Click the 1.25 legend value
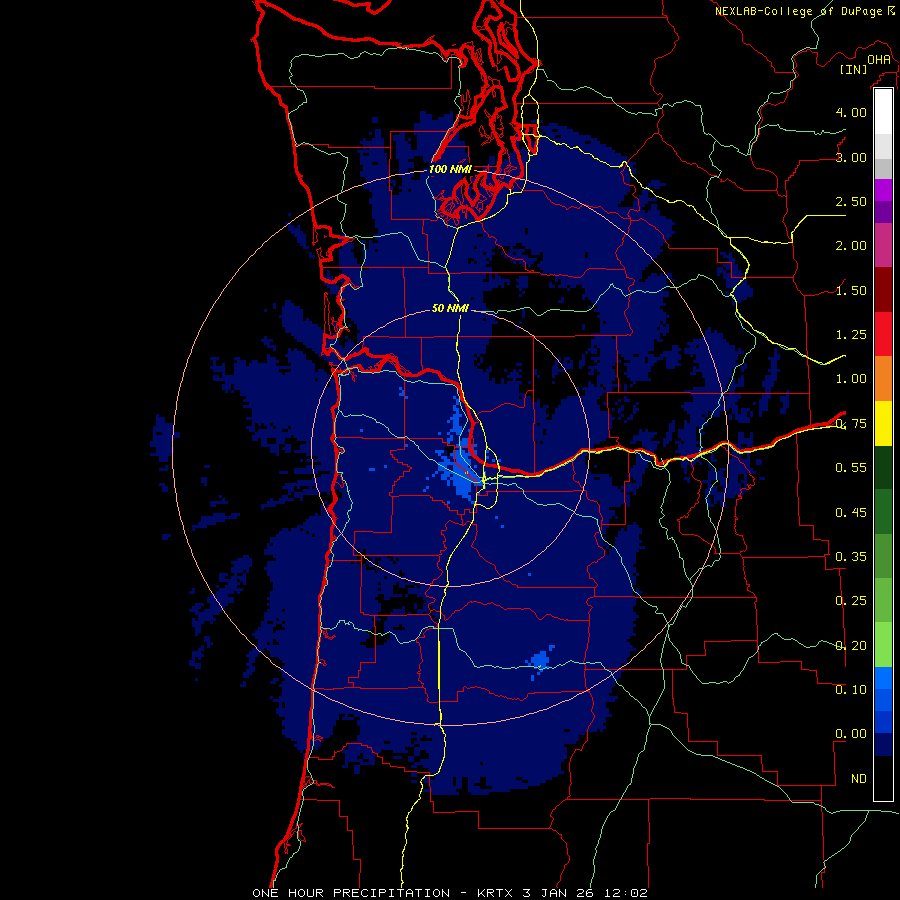The height and width of the screenshot is (900, 900). click(851, 335)
